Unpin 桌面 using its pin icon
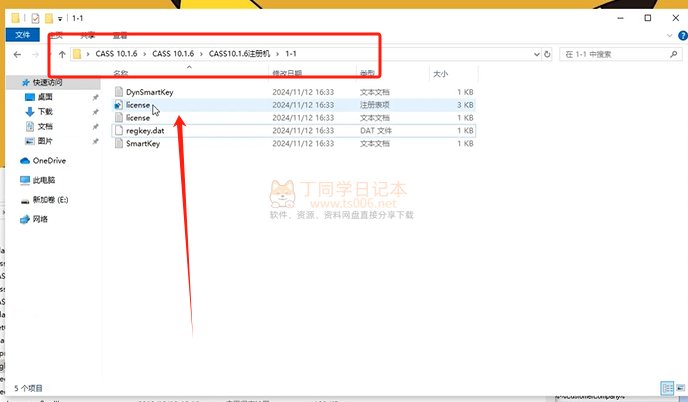688x402 pixels. pos(95,97)
